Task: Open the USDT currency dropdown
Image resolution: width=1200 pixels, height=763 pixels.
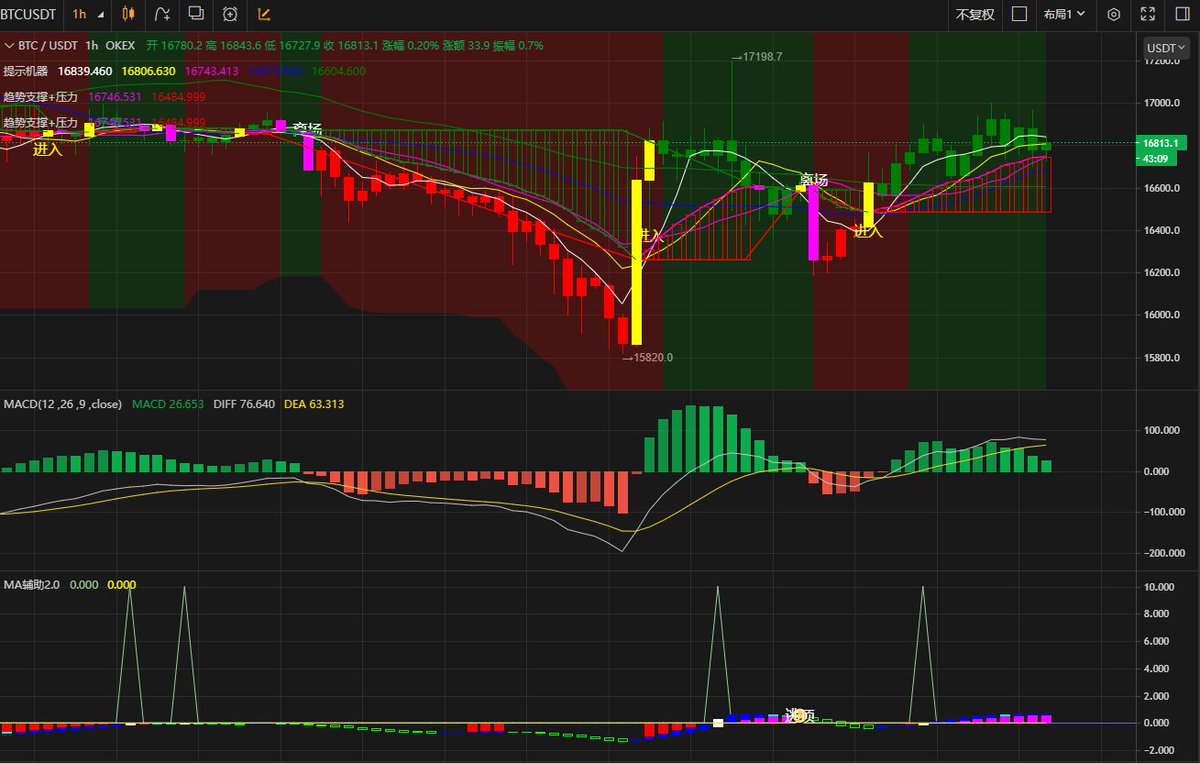Action: [1167, 47]
